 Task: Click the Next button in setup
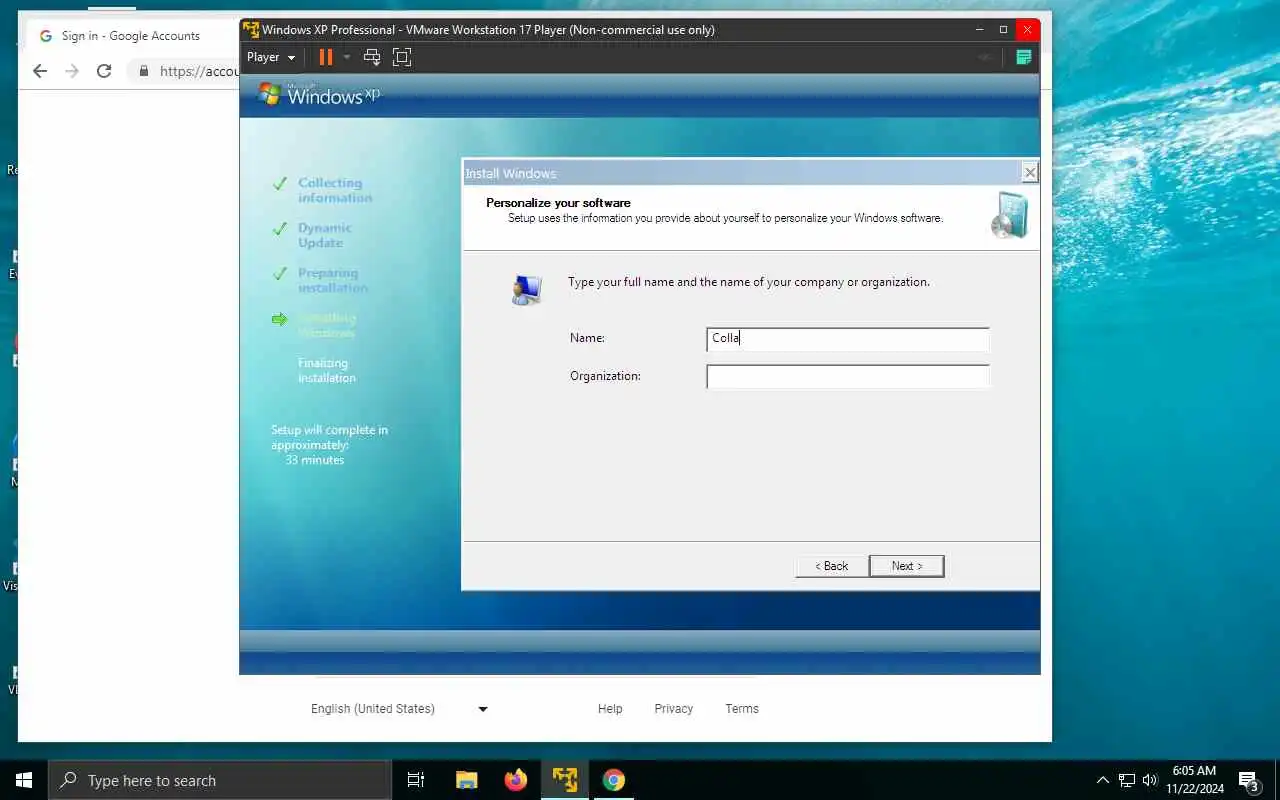click(x=907, y=566)
